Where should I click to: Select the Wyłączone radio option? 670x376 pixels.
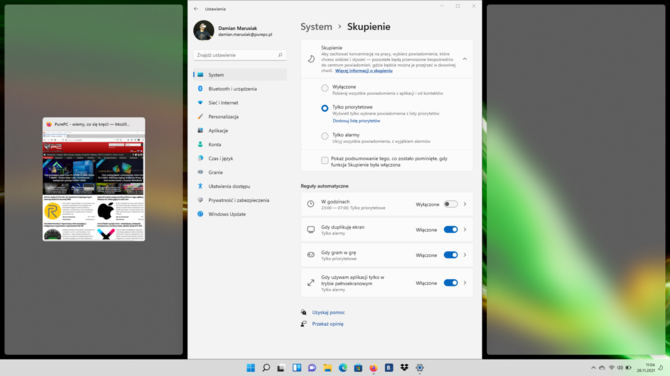point(325,88)
